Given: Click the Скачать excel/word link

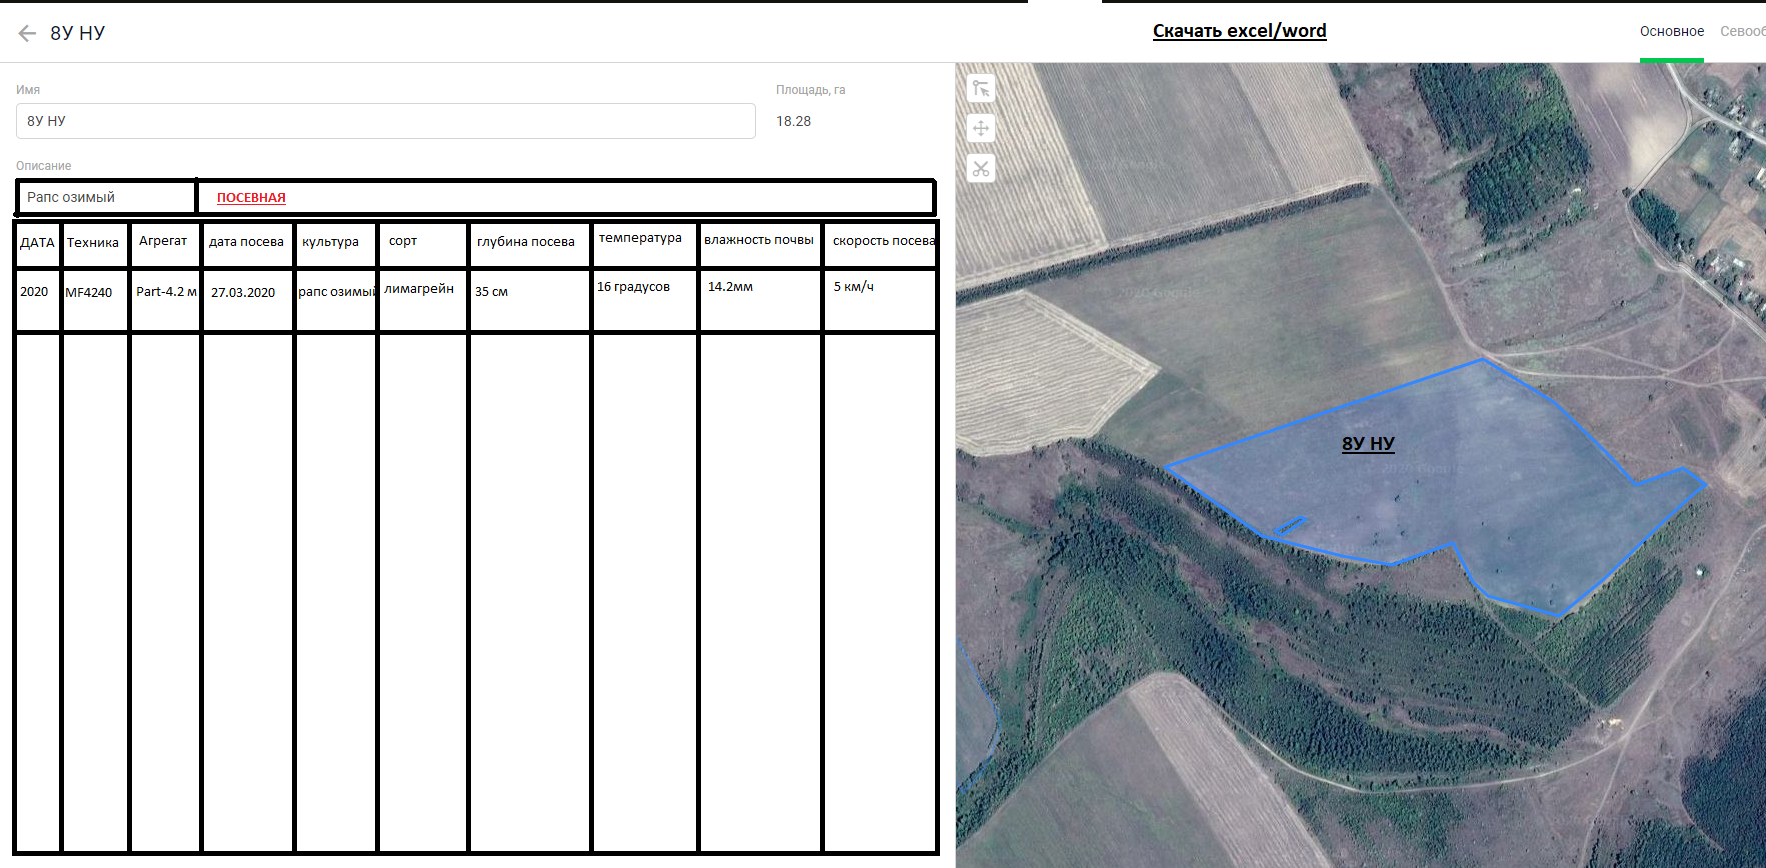Looking at the screenshot, I should [1239, 31].
